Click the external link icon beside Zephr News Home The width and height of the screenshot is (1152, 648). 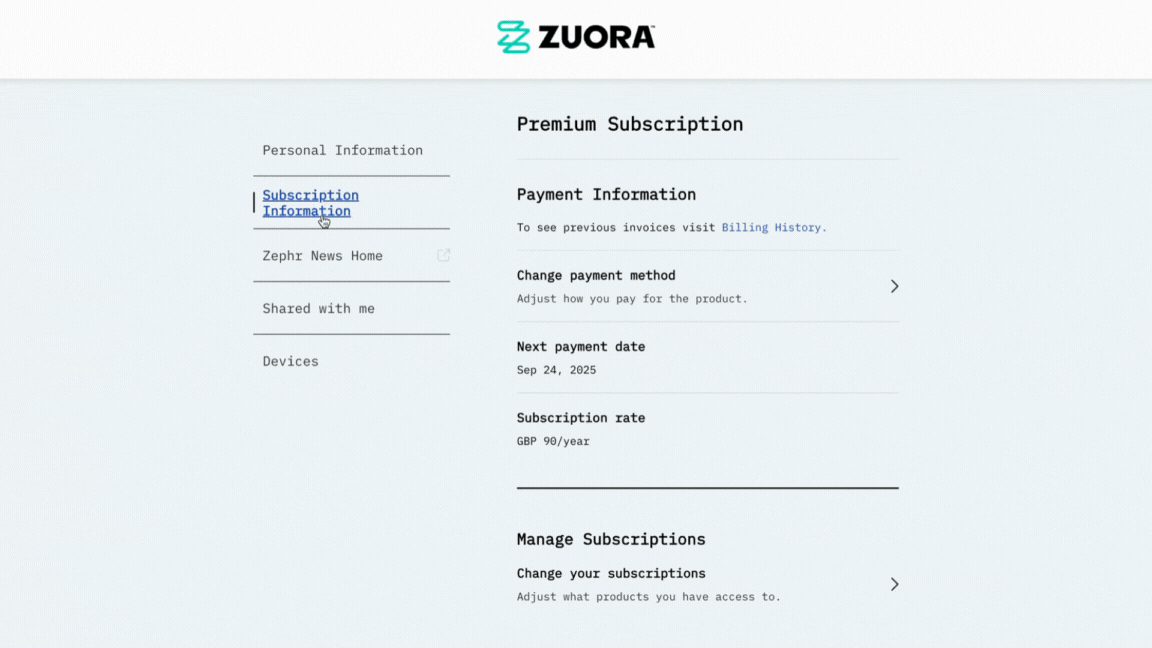point(444,254)
